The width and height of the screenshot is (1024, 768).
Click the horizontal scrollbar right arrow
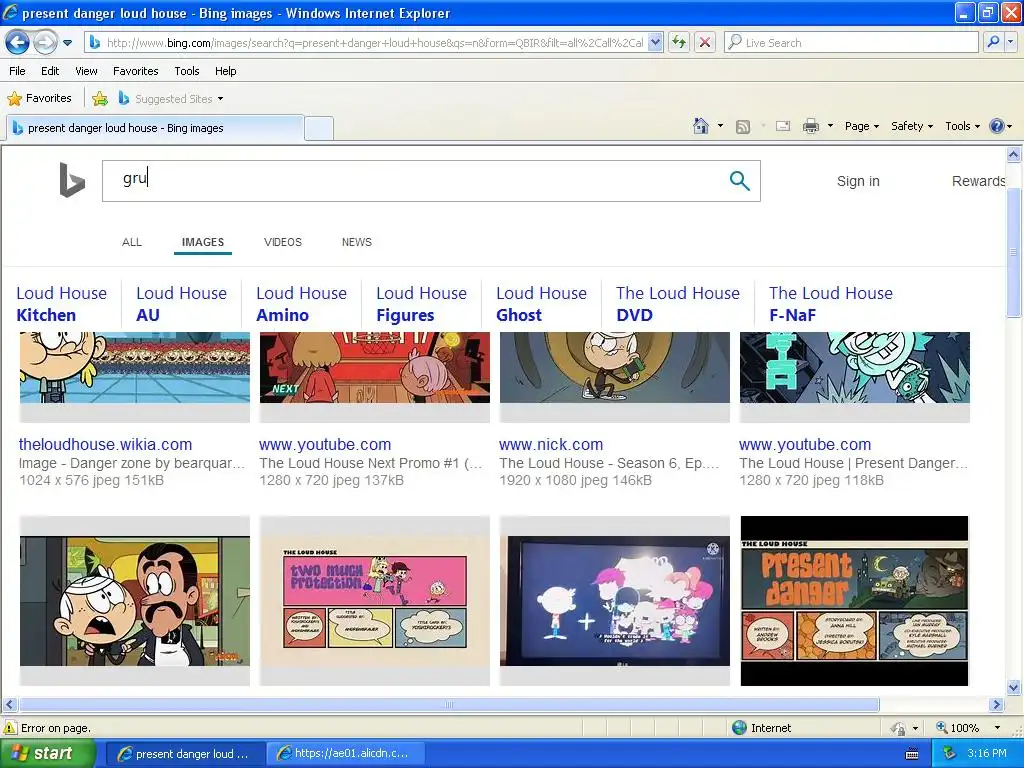coord(996,705)
